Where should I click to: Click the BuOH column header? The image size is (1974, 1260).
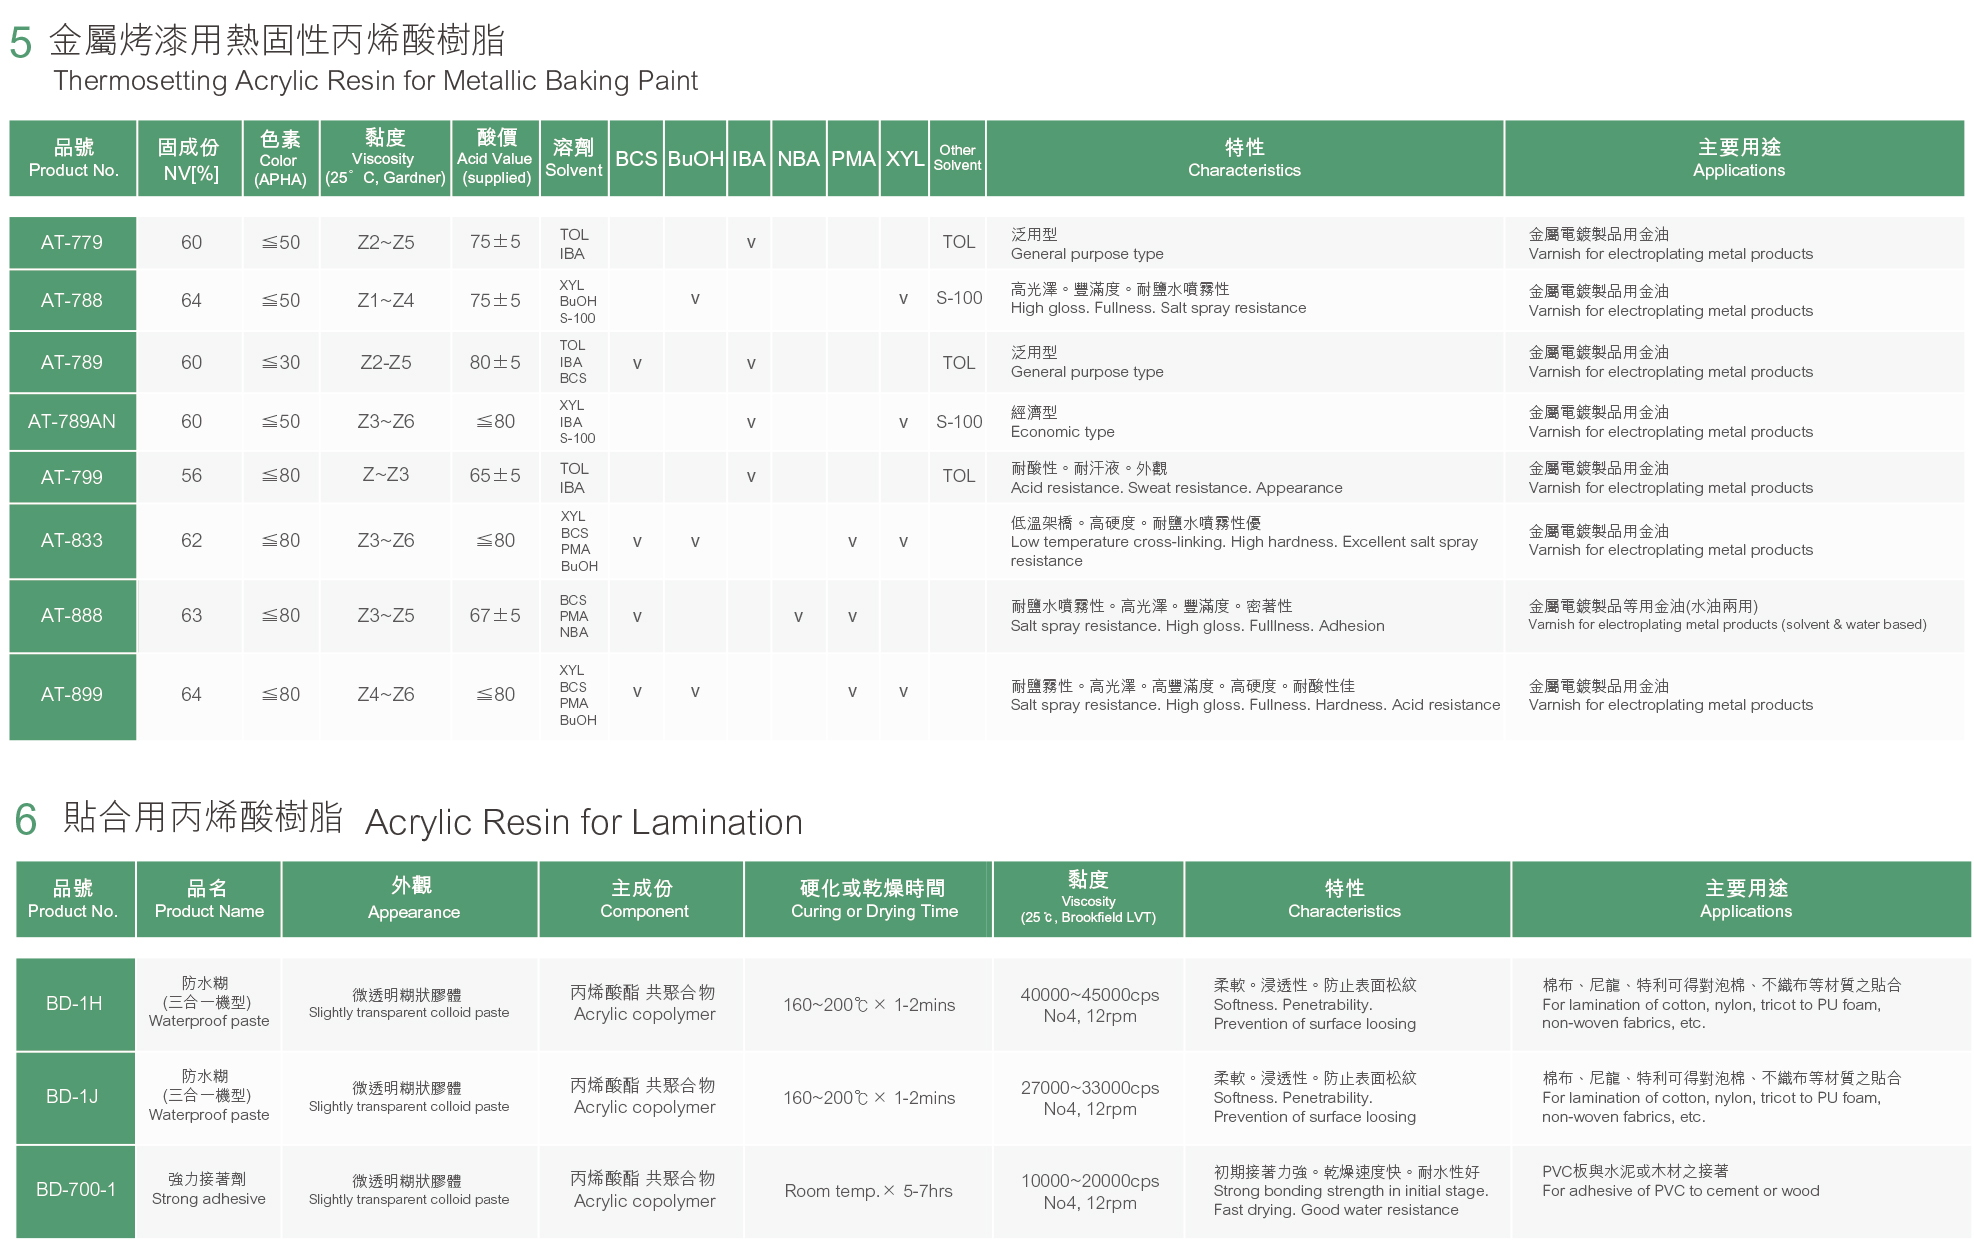[x=695, y=158]
